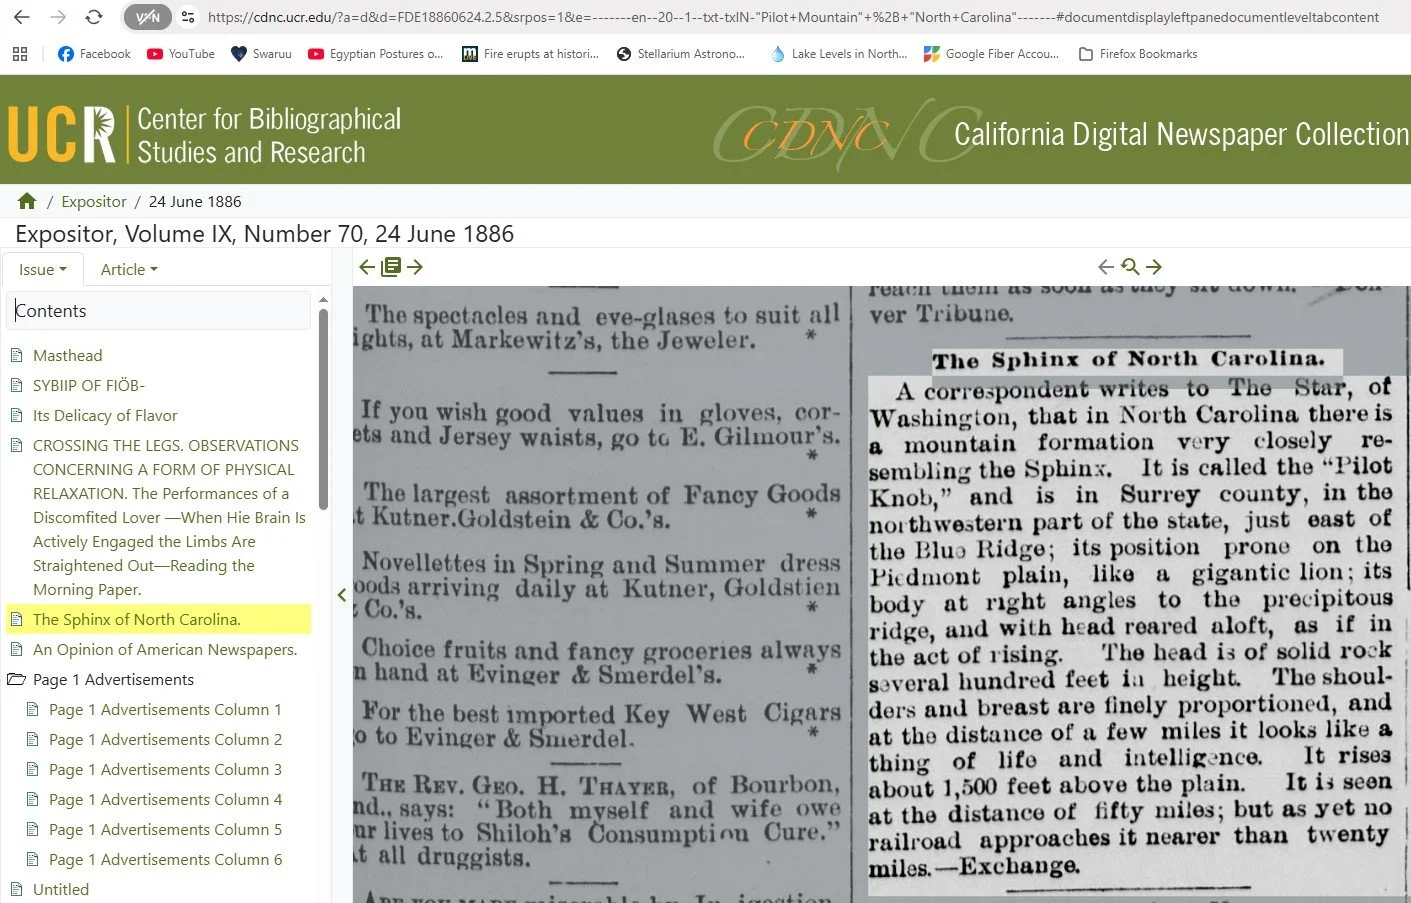Go to the next search result arrow
Screen dimensions: 1411x903
1154,267
